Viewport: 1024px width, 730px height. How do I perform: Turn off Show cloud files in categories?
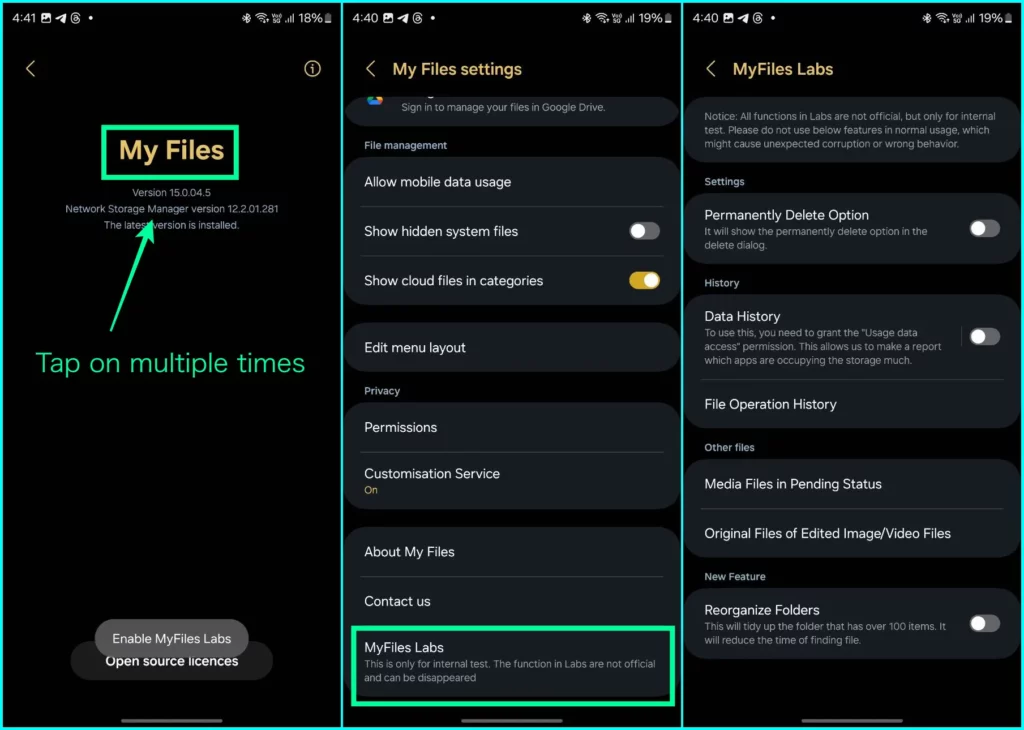pos(644,281)
